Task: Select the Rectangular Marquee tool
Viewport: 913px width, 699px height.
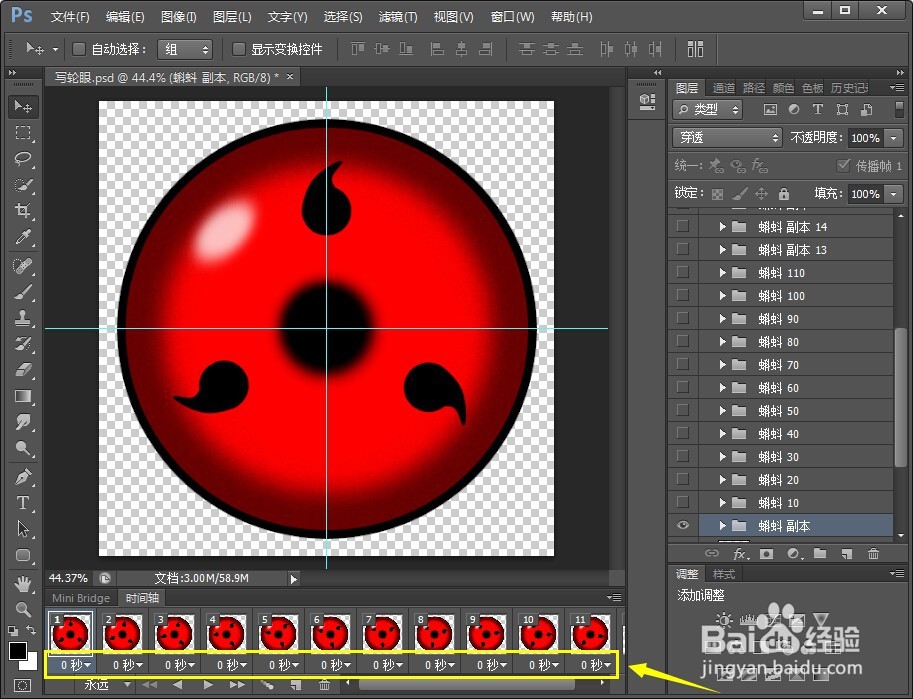Action: 23,133
